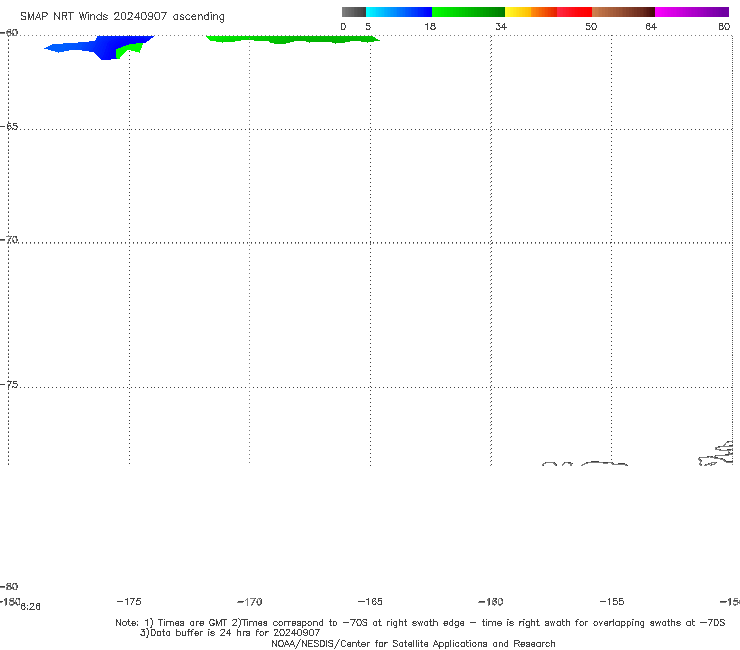740x650 pixels.
Task: Click the latitude label '-80'
Action: (9, 586)
